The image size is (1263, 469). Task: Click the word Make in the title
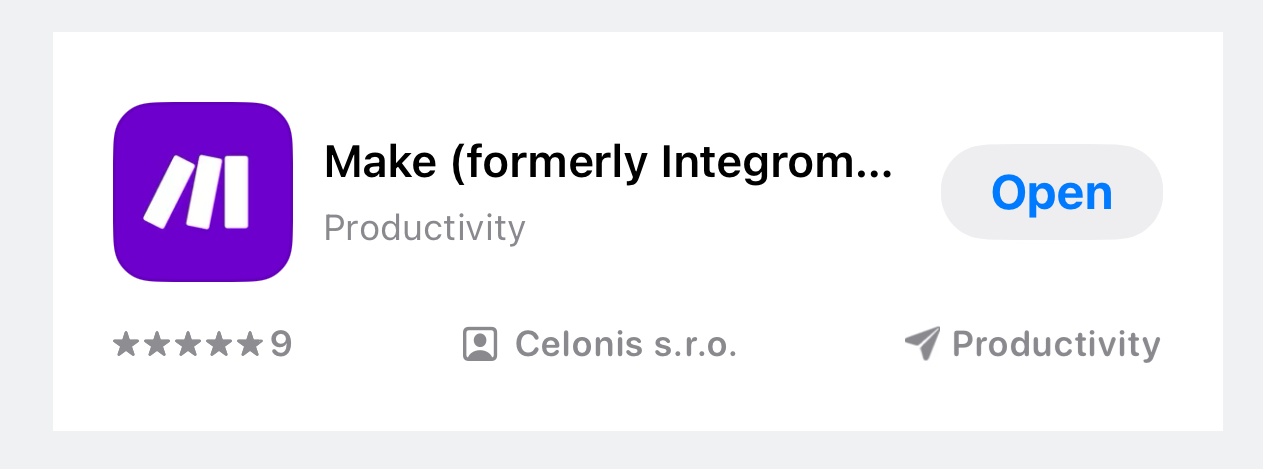pyautogui.click(x=382, y=161)
